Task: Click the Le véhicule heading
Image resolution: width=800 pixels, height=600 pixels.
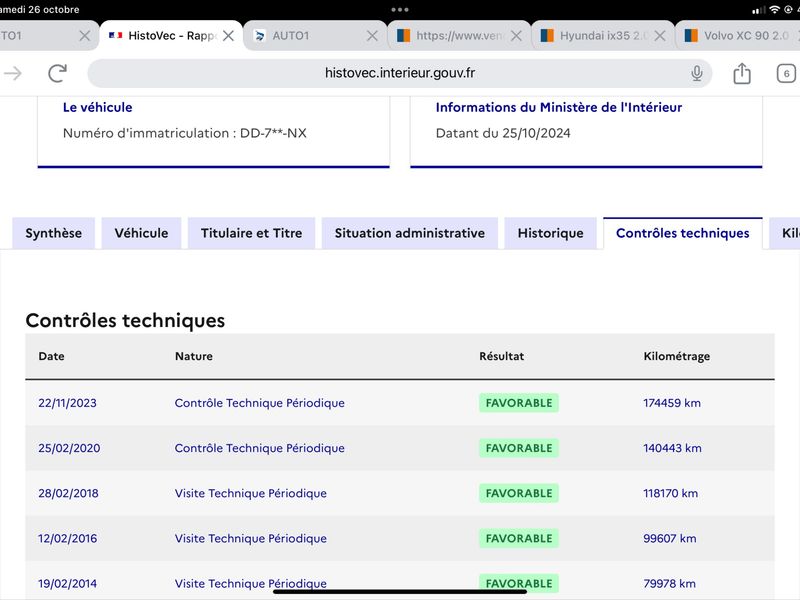Action: click(97, 107)
